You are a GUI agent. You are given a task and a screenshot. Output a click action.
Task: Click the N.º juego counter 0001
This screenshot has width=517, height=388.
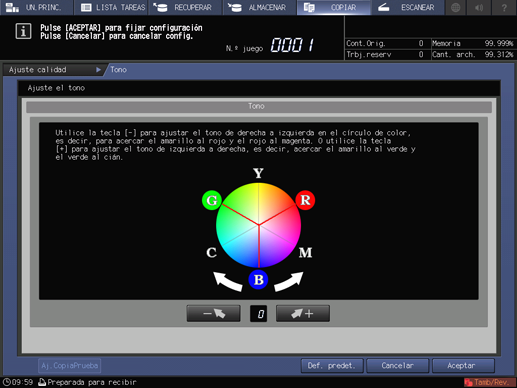(292, 45)
